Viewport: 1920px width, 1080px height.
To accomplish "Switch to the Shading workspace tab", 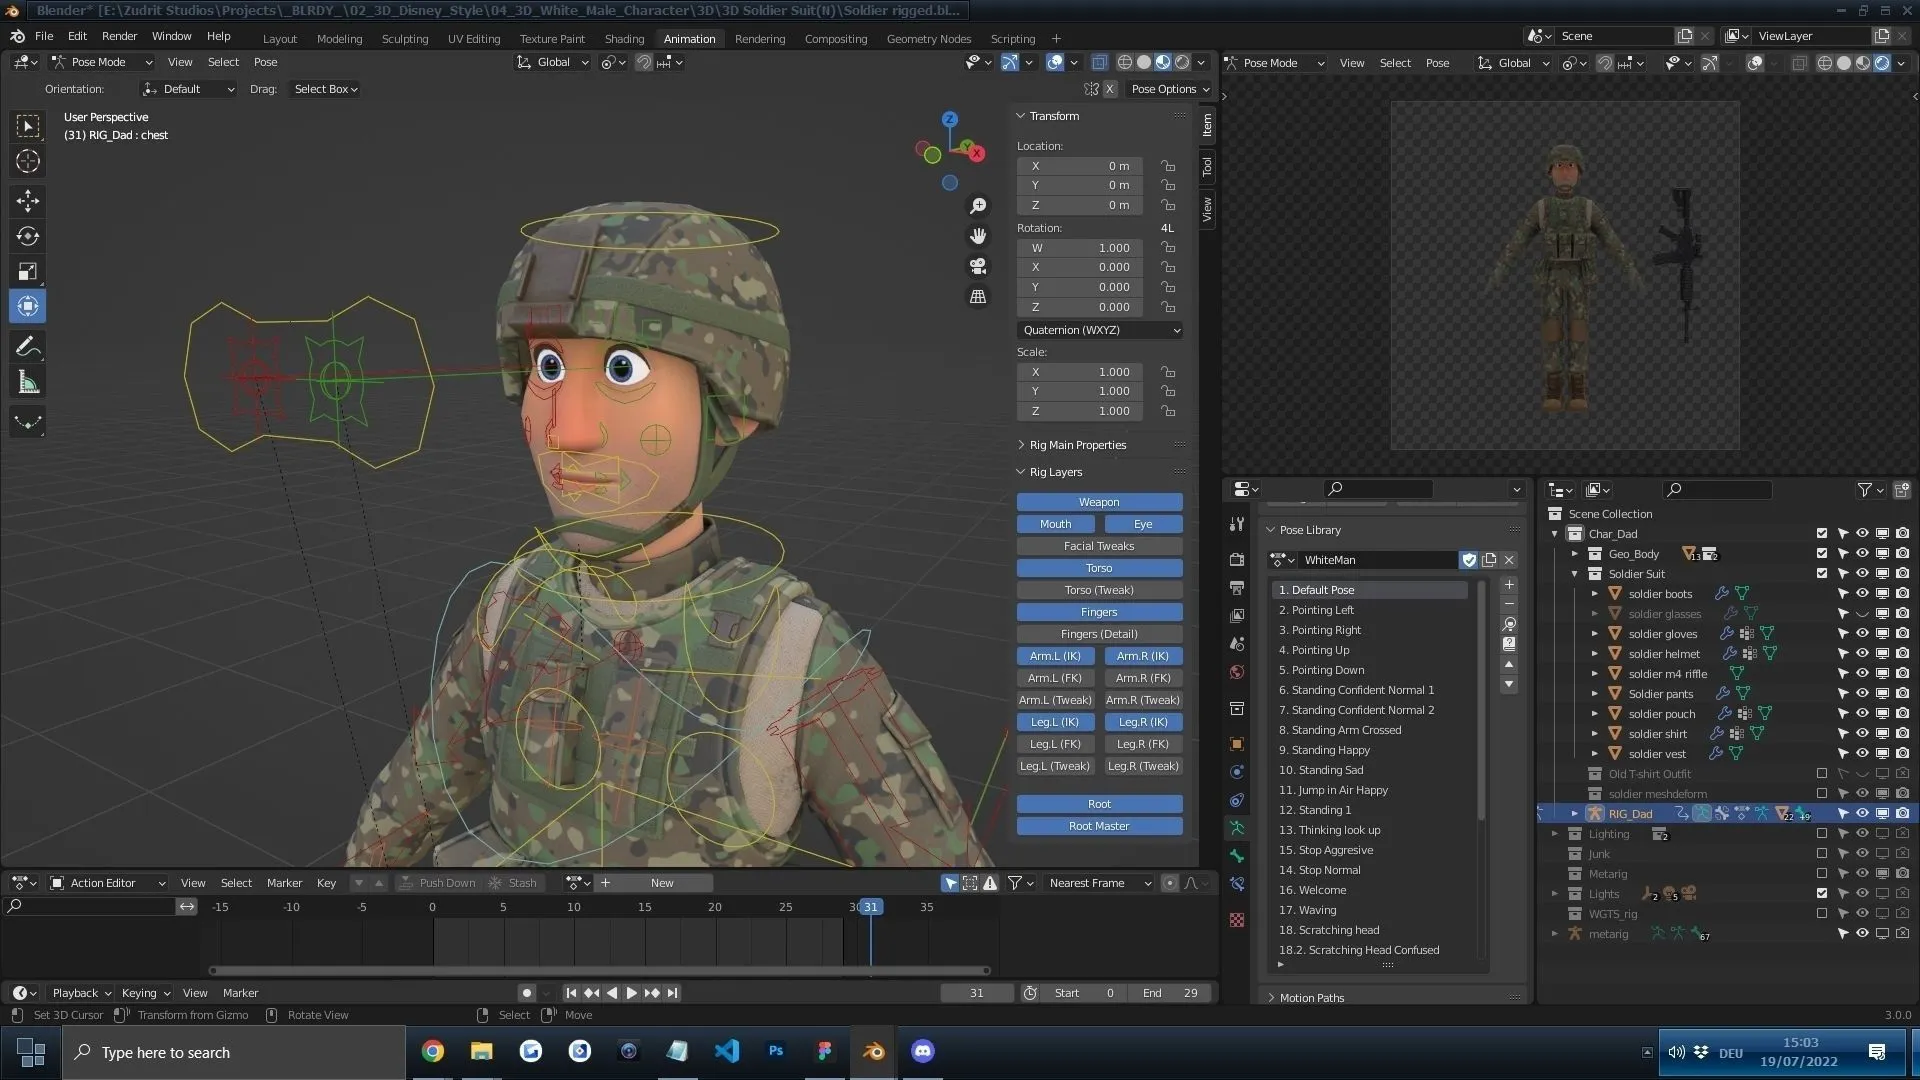I will [624, 39].
